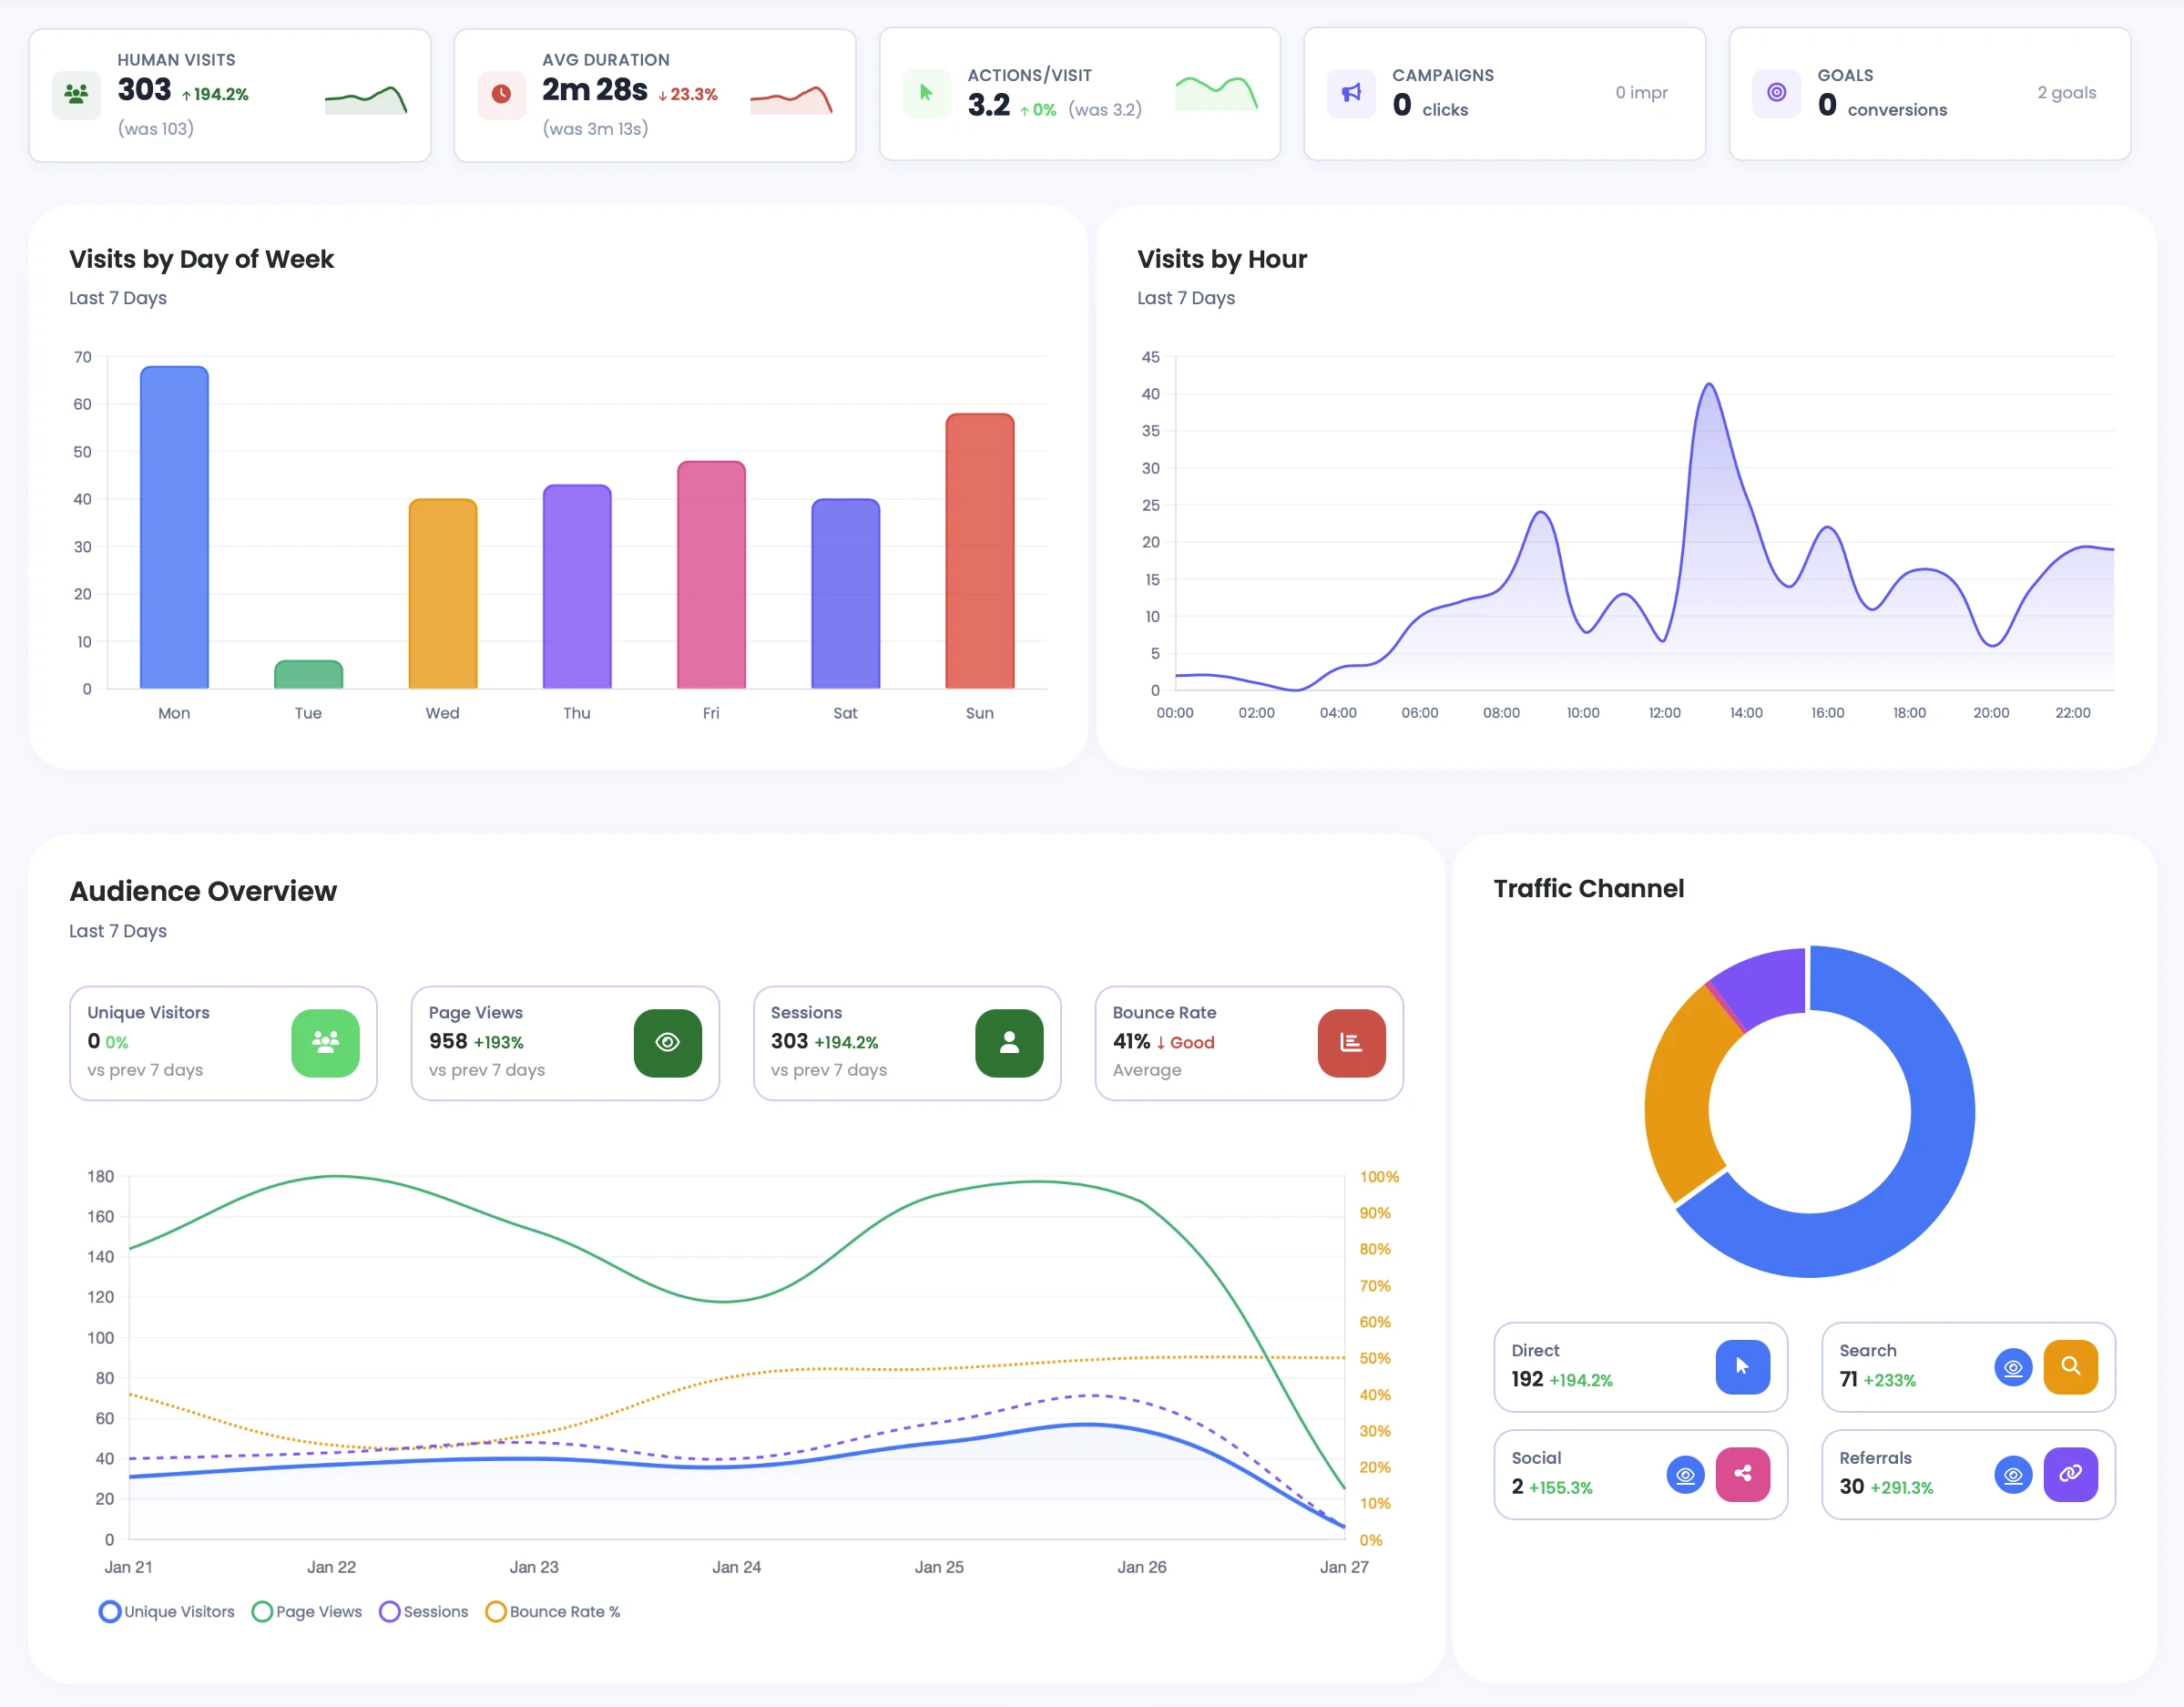This screenshot has width=2184, height=1707.
Task: Toggle the Bounce Rate % legend series
Action: 553,1612
